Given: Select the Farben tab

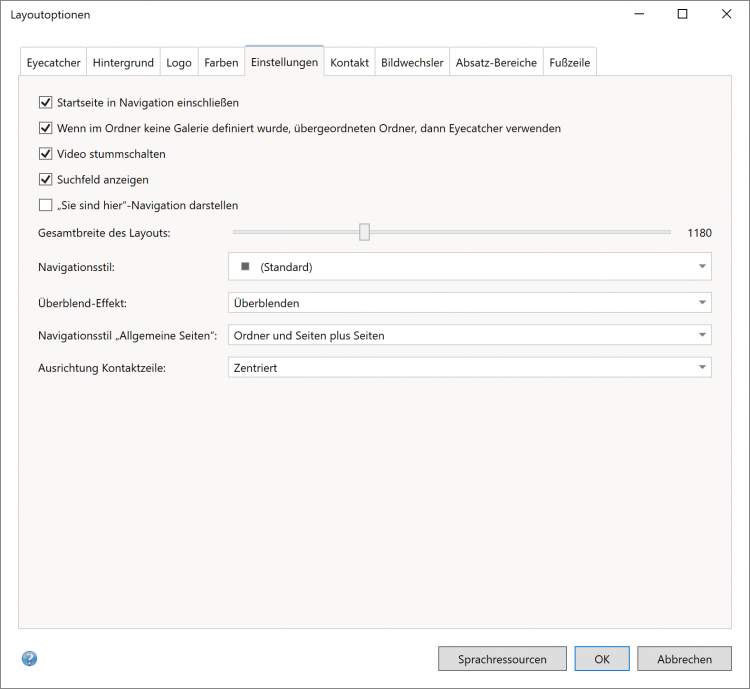Looking at the screenshot, I should point(221,62).
